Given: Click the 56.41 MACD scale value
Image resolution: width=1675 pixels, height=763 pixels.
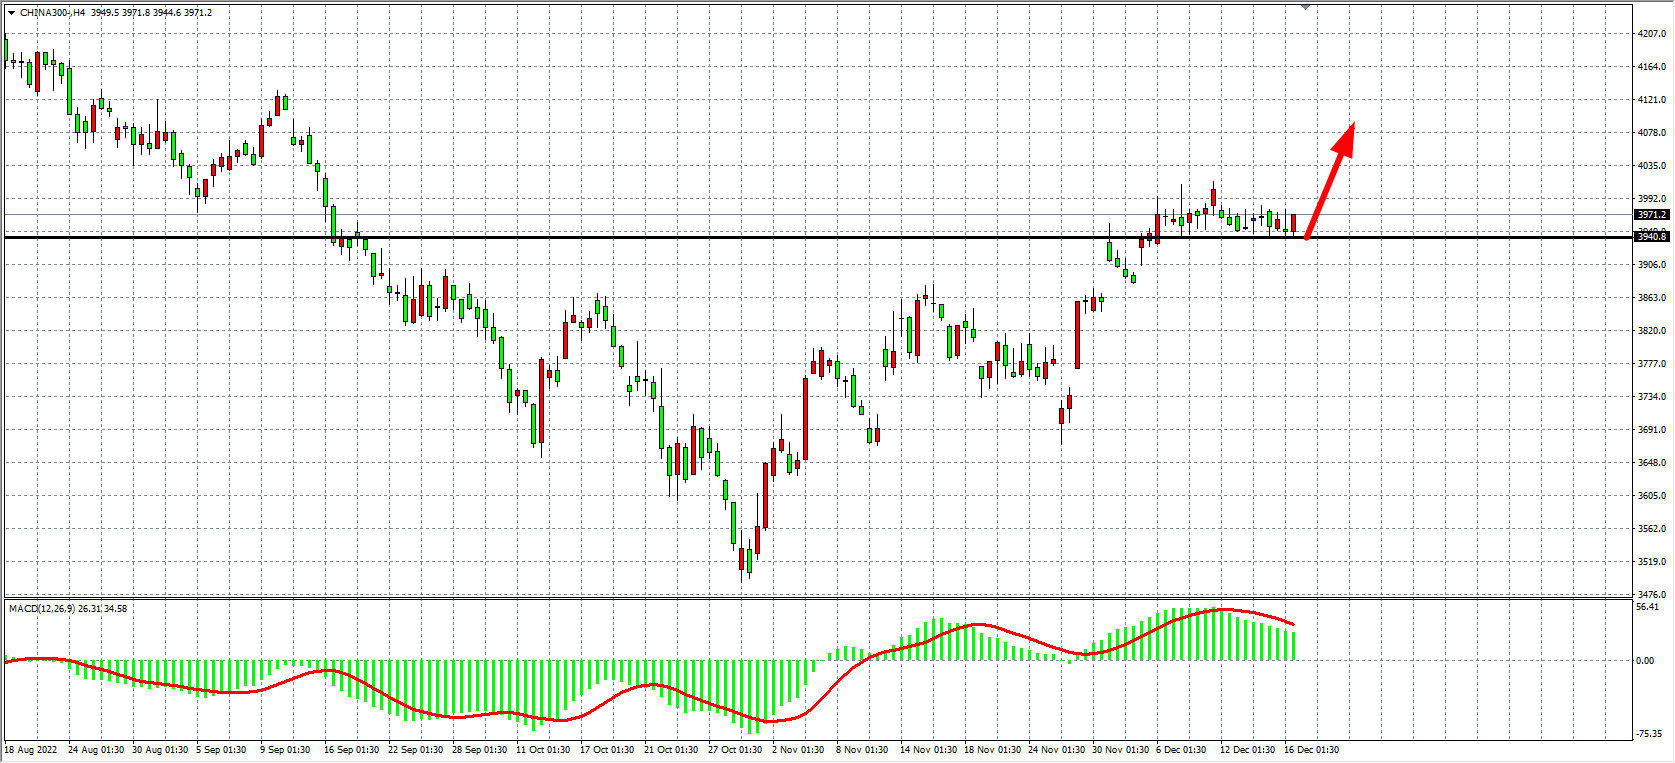Looking at the screenshot, I should [x=1648, y=607].
